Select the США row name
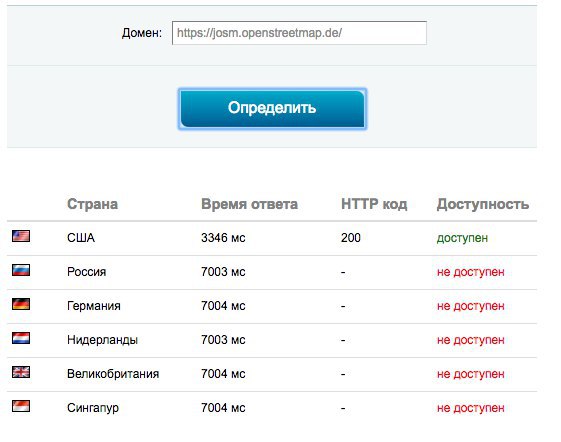Screen dimensions: 561x442 81,238
